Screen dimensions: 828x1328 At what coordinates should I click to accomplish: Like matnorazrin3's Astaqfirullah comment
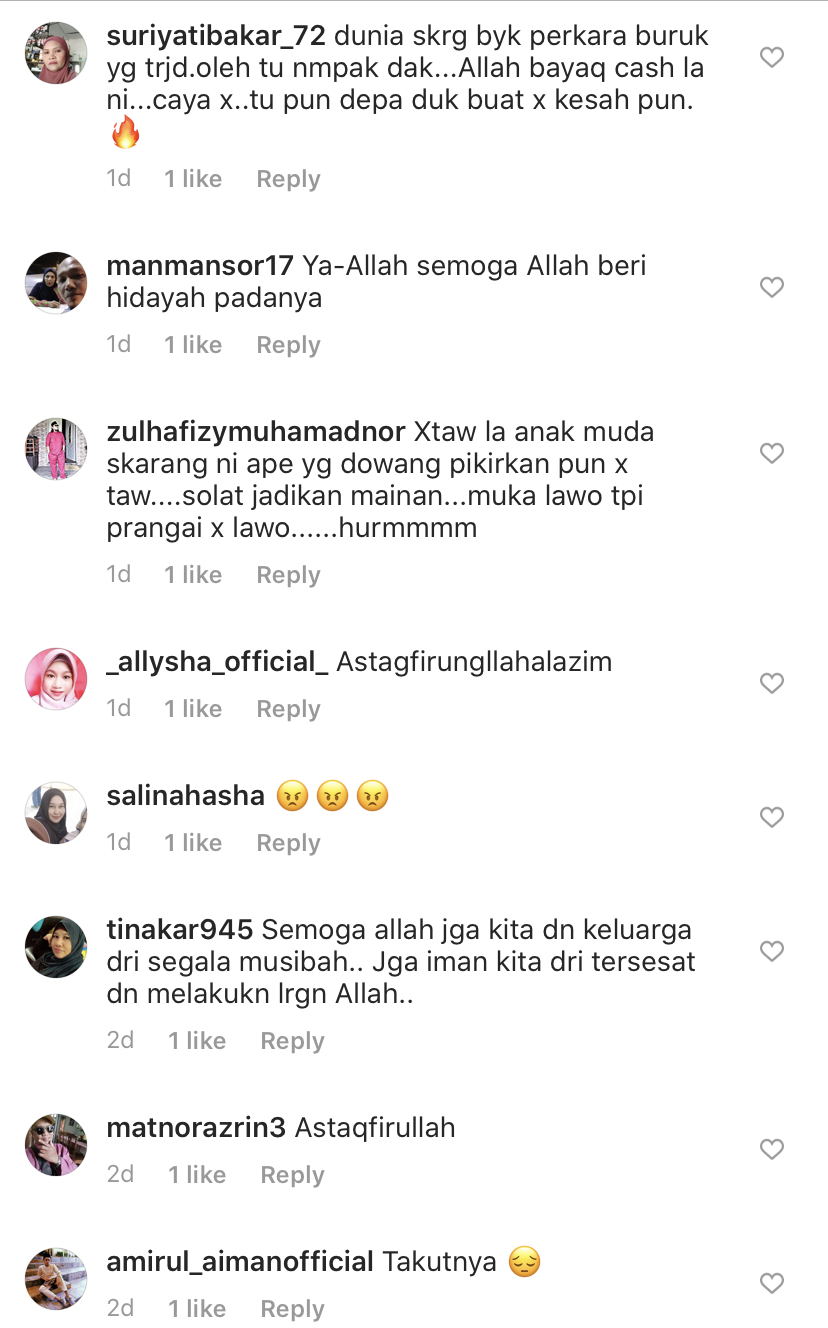(x=771, y=1150)
